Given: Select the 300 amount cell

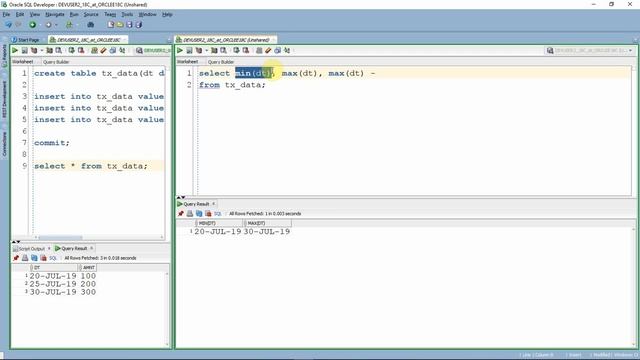Looking at the screenshot, I should 88,292.
